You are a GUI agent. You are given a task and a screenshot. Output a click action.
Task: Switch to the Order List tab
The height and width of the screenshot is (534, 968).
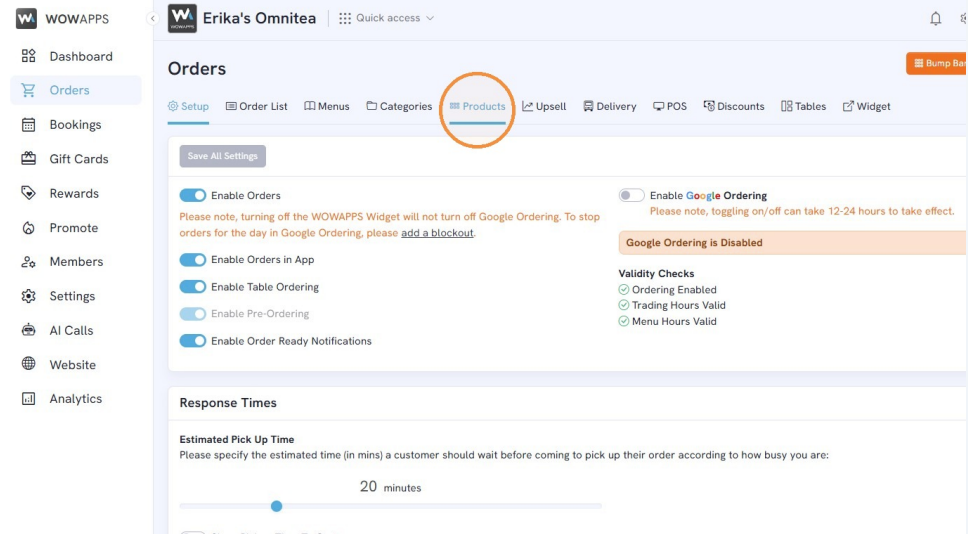[x=256, y=106]
